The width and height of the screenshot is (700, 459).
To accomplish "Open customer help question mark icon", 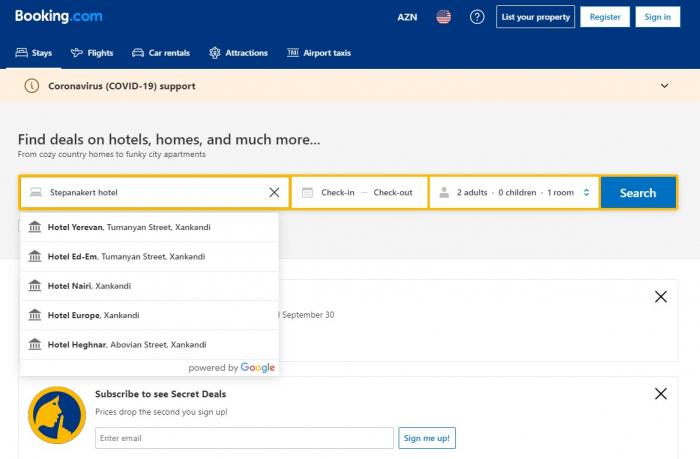I will point(477,17).
